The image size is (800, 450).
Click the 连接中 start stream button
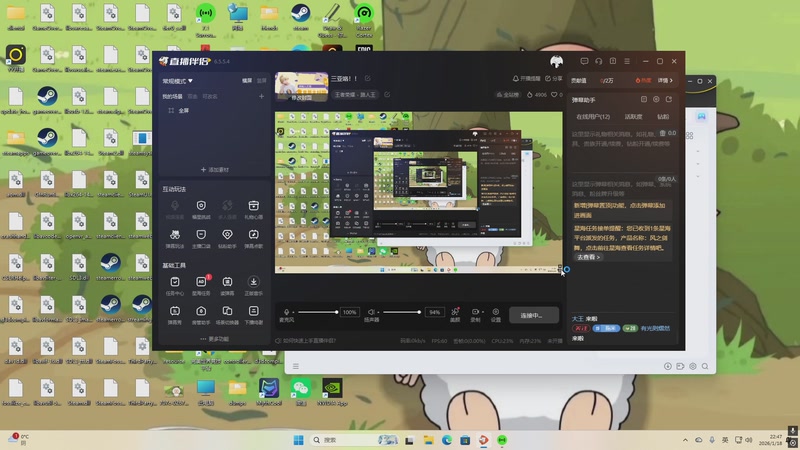533,315
